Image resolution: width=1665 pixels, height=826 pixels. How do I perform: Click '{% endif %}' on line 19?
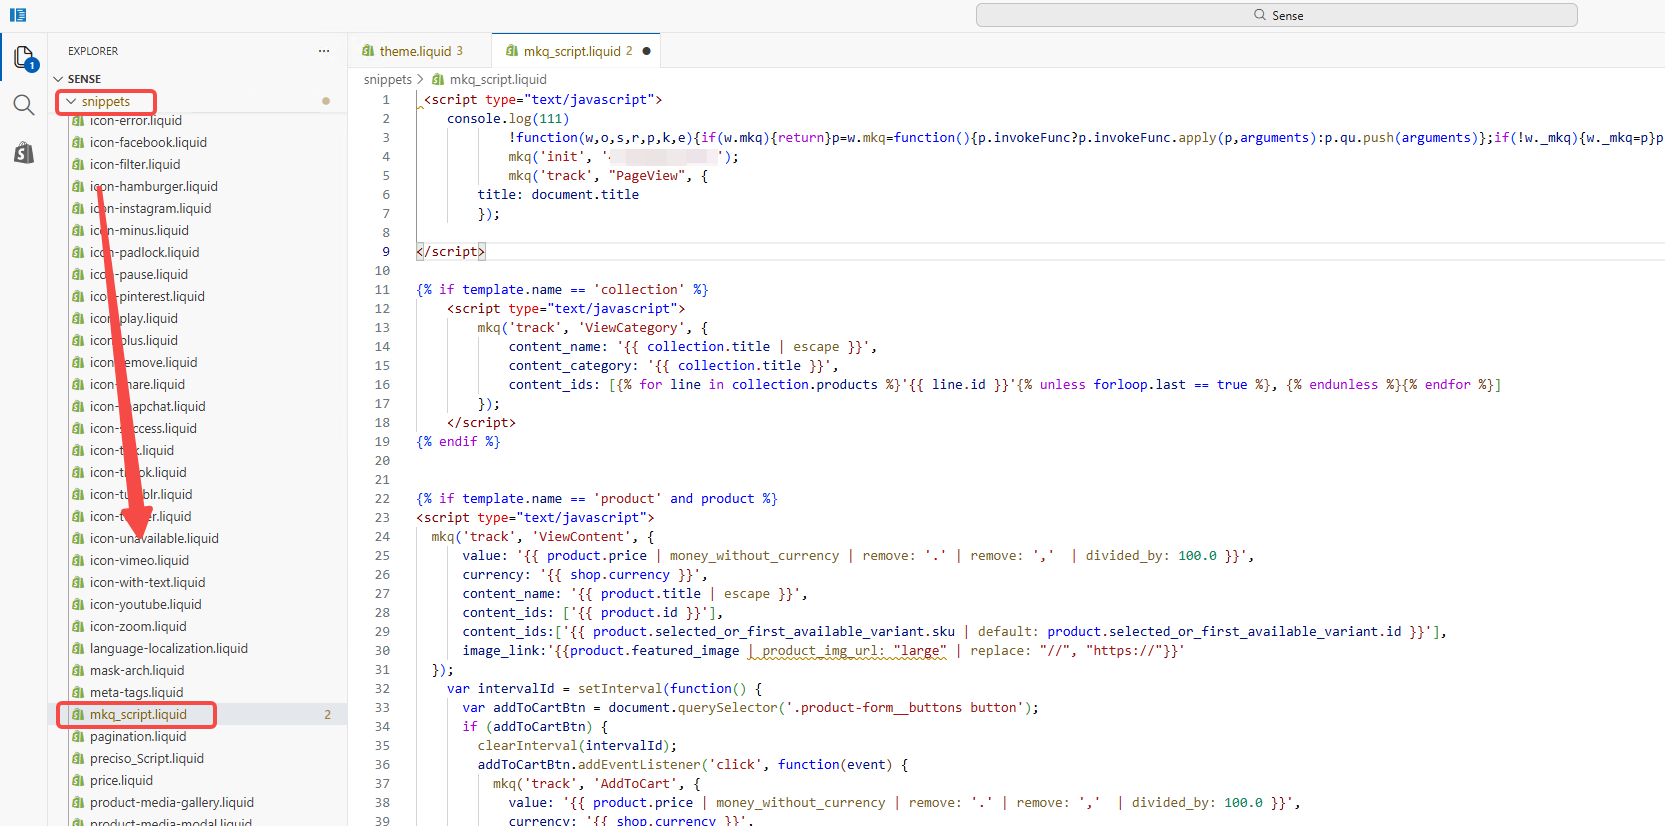pyautogui.click(x=459, y=442)
